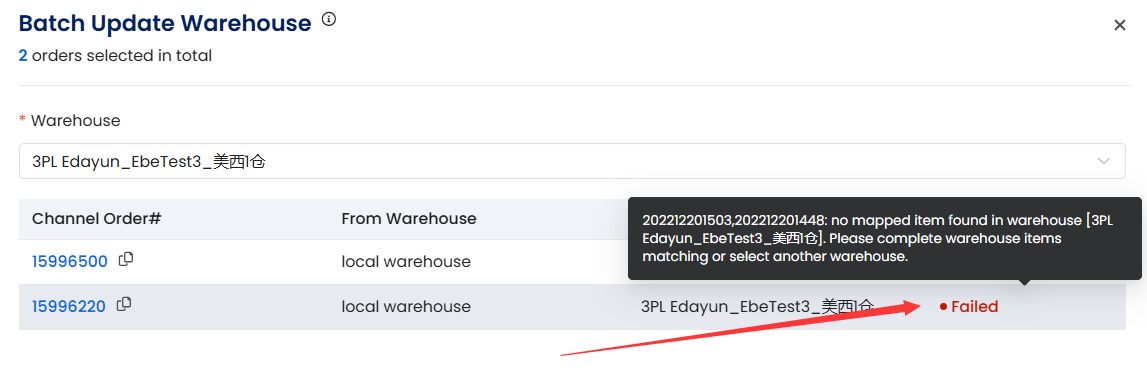Select local warehouse cell for order 15996500
1147x386 pixels.
[406, 262]
